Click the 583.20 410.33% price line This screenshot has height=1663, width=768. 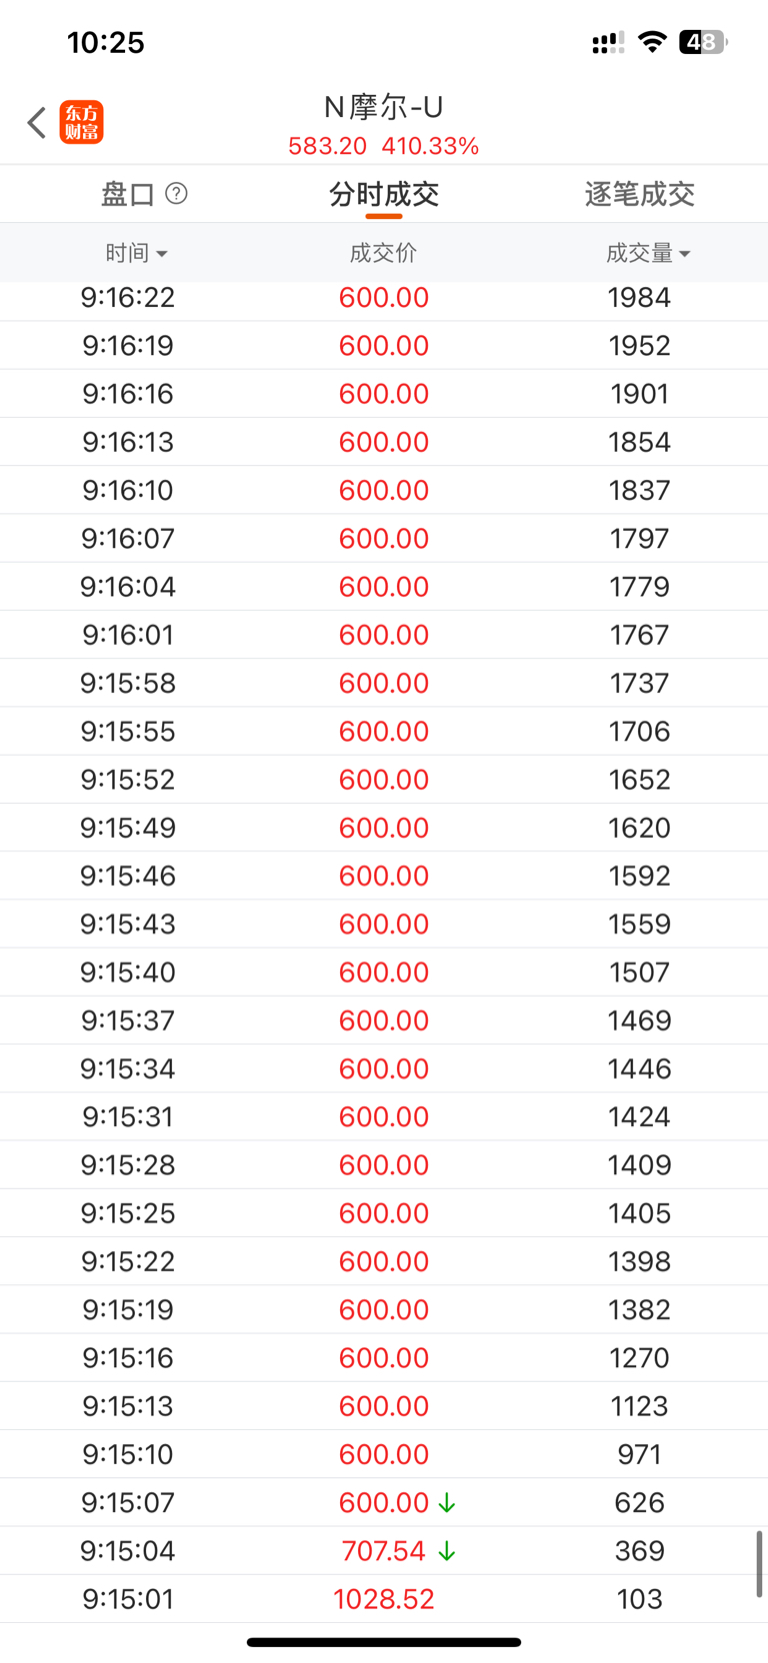[384, 146]
